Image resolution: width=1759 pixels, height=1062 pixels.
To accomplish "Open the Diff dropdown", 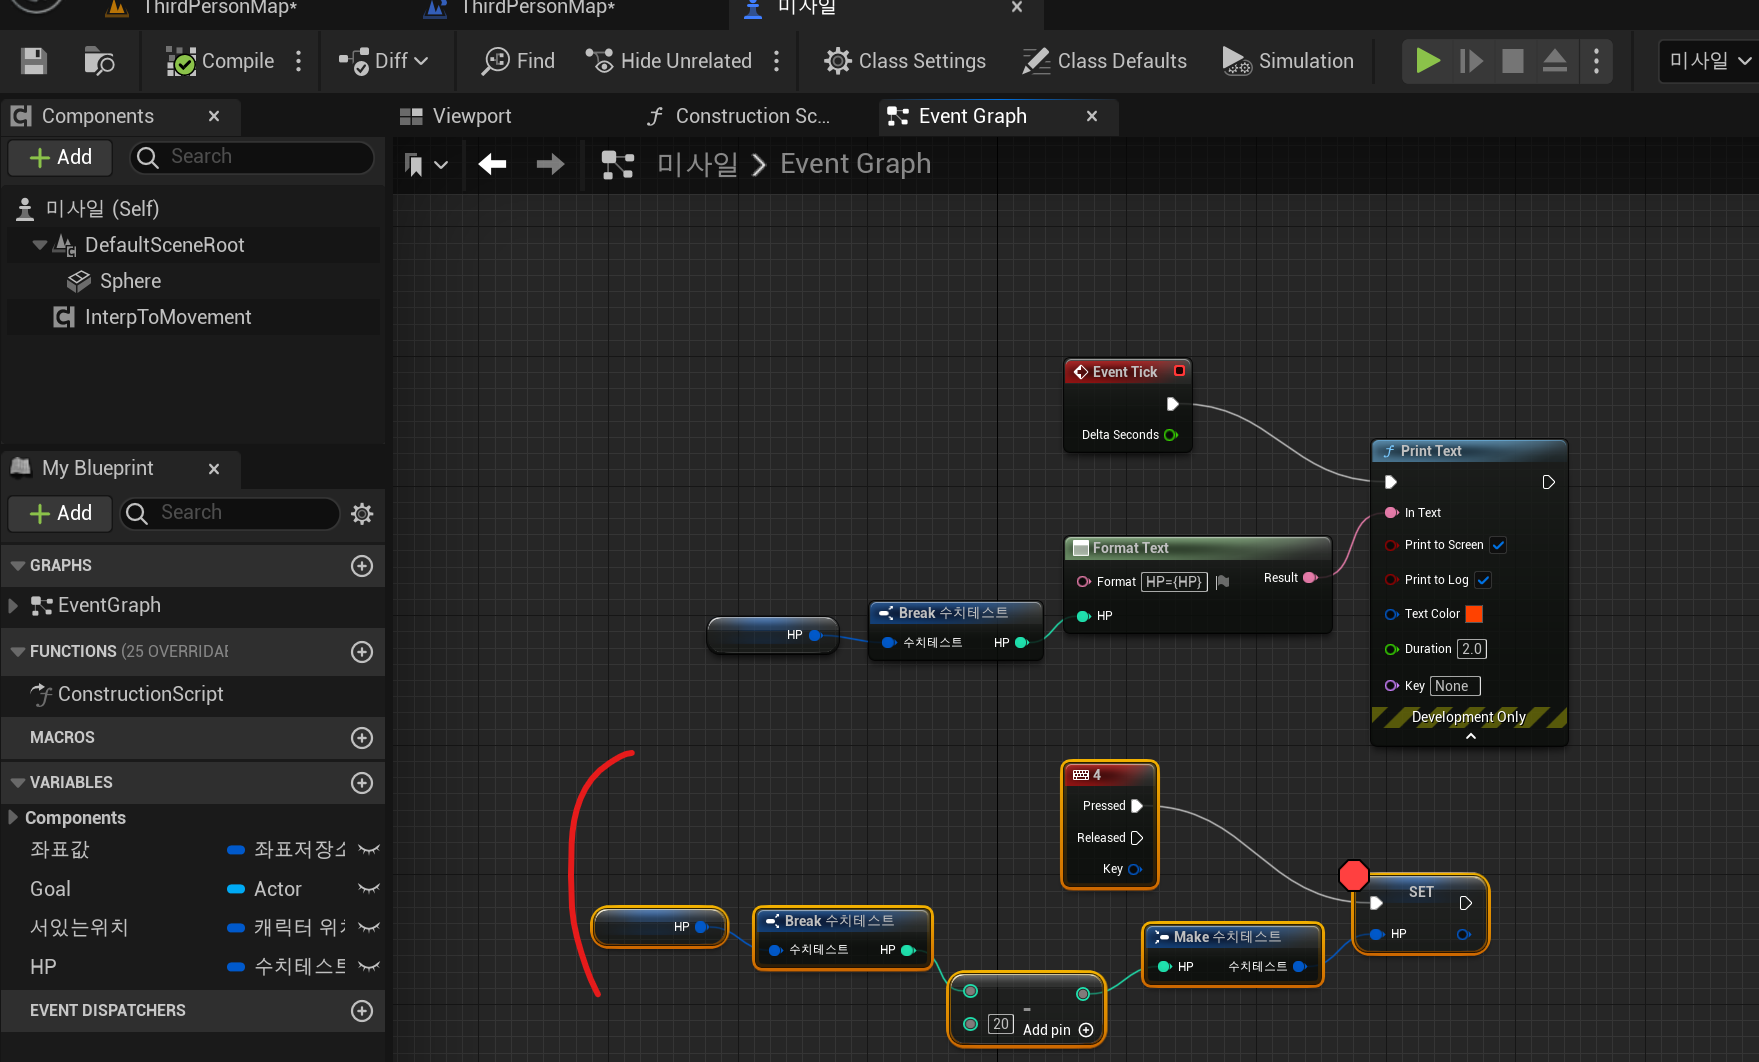I will pyautogui.click(x=384, y=61).
